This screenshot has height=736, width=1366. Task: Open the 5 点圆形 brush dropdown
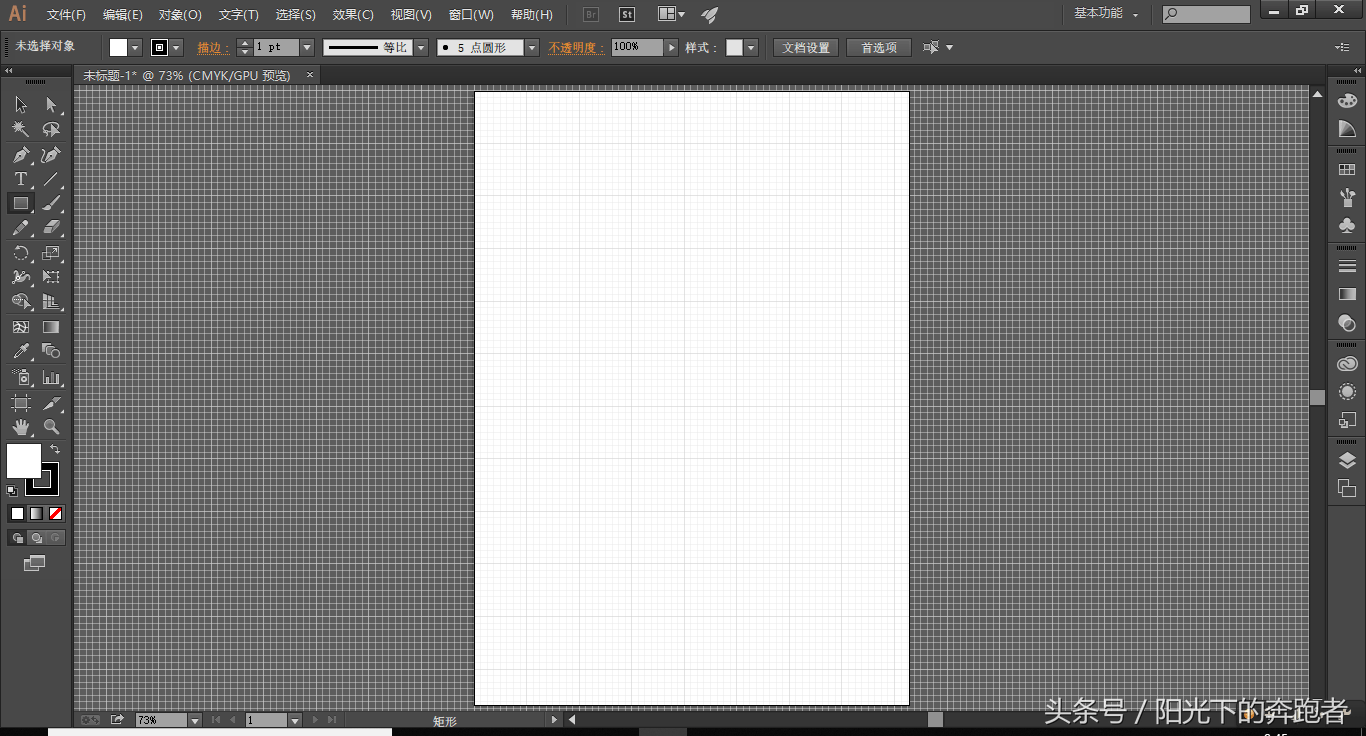click(x=532, y=48)
